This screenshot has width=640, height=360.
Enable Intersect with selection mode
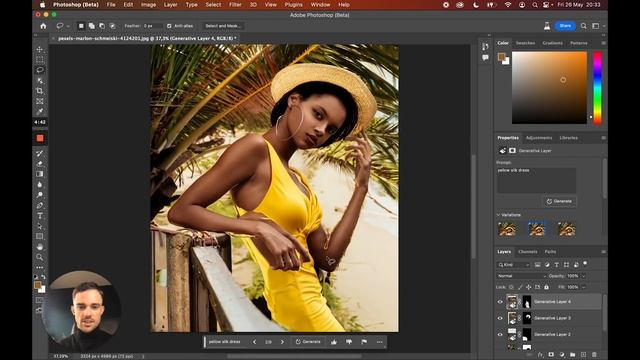point(112,26)
